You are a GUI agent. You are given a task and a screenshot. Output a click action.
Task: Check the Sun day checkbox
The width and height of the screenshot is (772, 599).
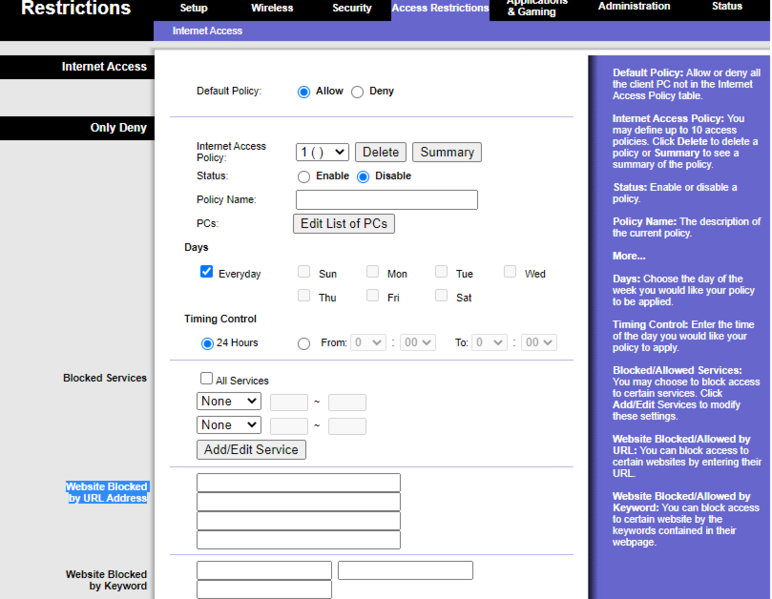[x=304, y=272]
